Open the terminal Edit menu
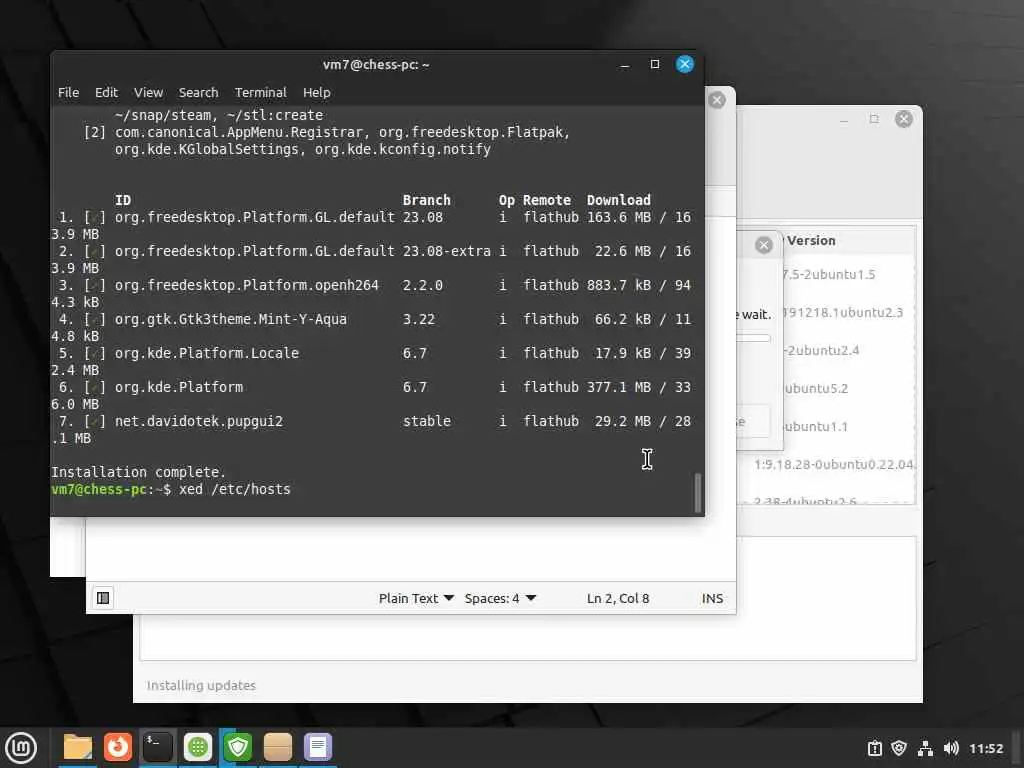 [x=106, y=93]
